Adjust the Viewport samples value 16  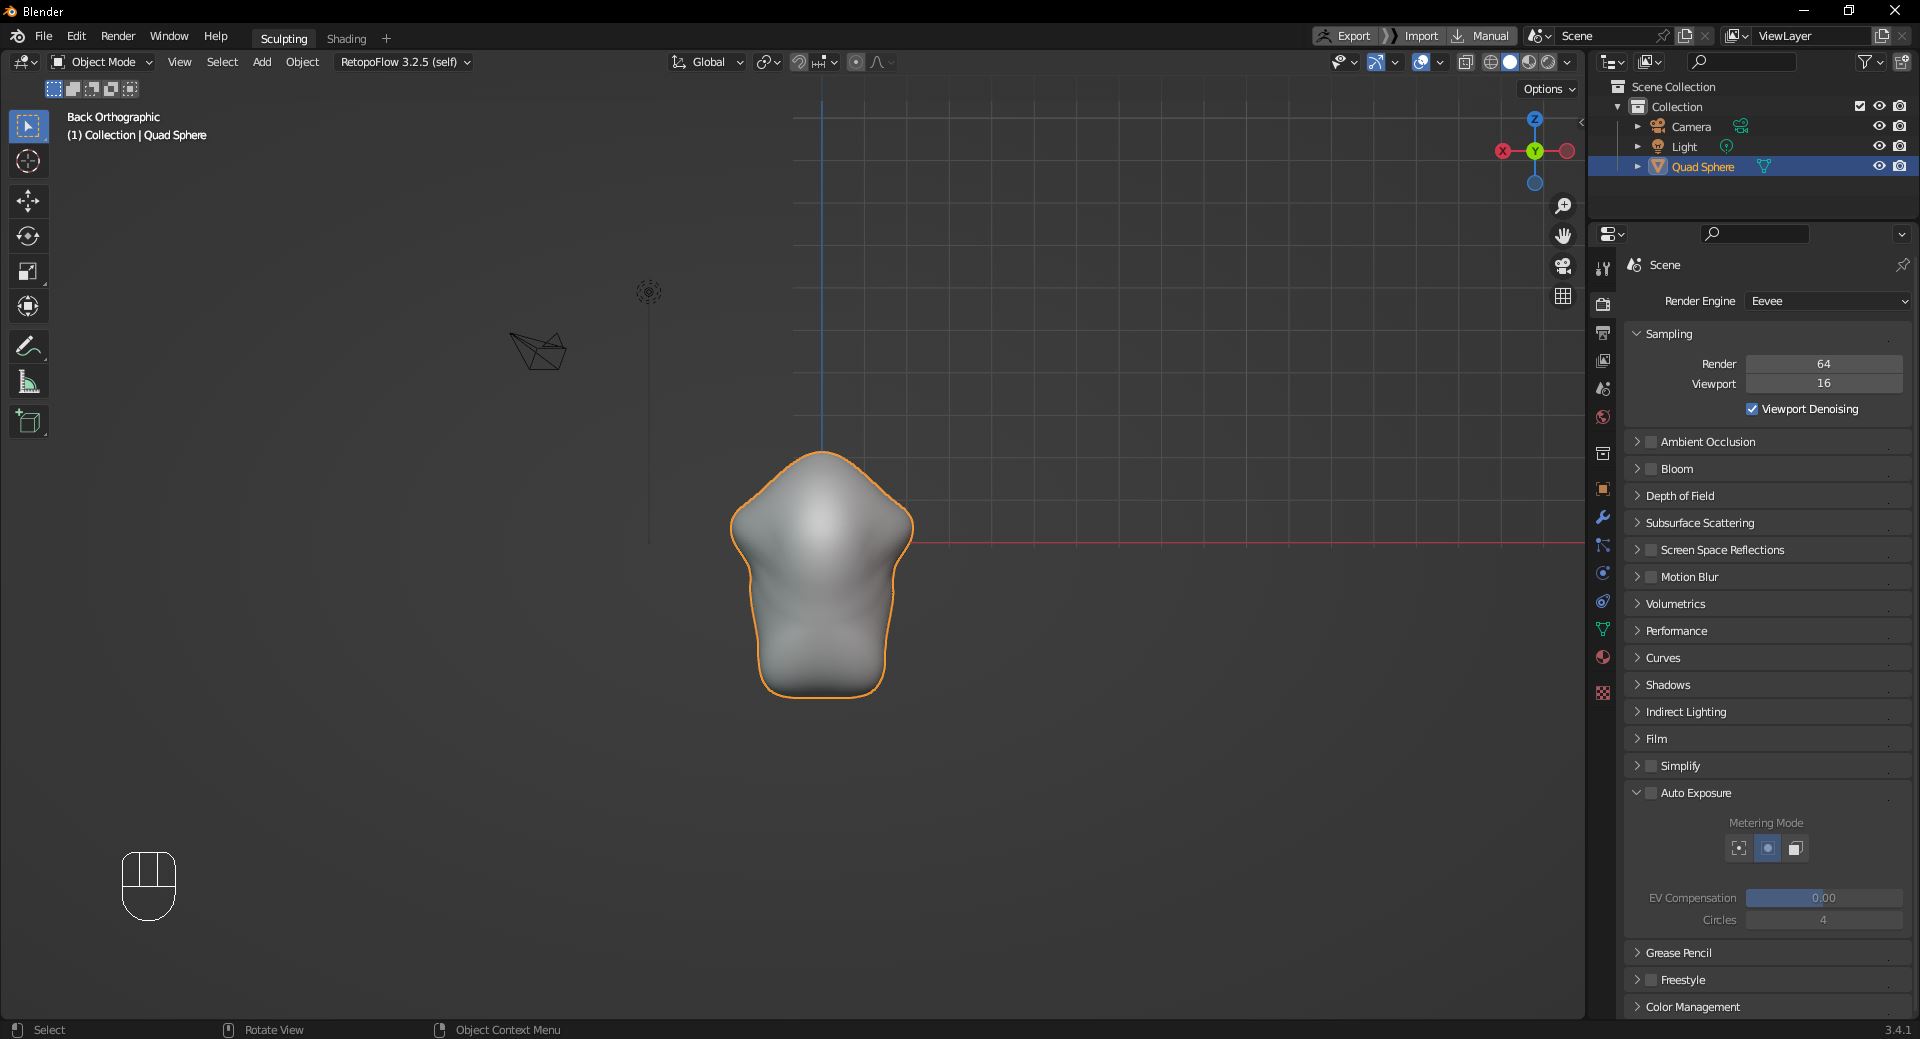[x=1824, y=384]
